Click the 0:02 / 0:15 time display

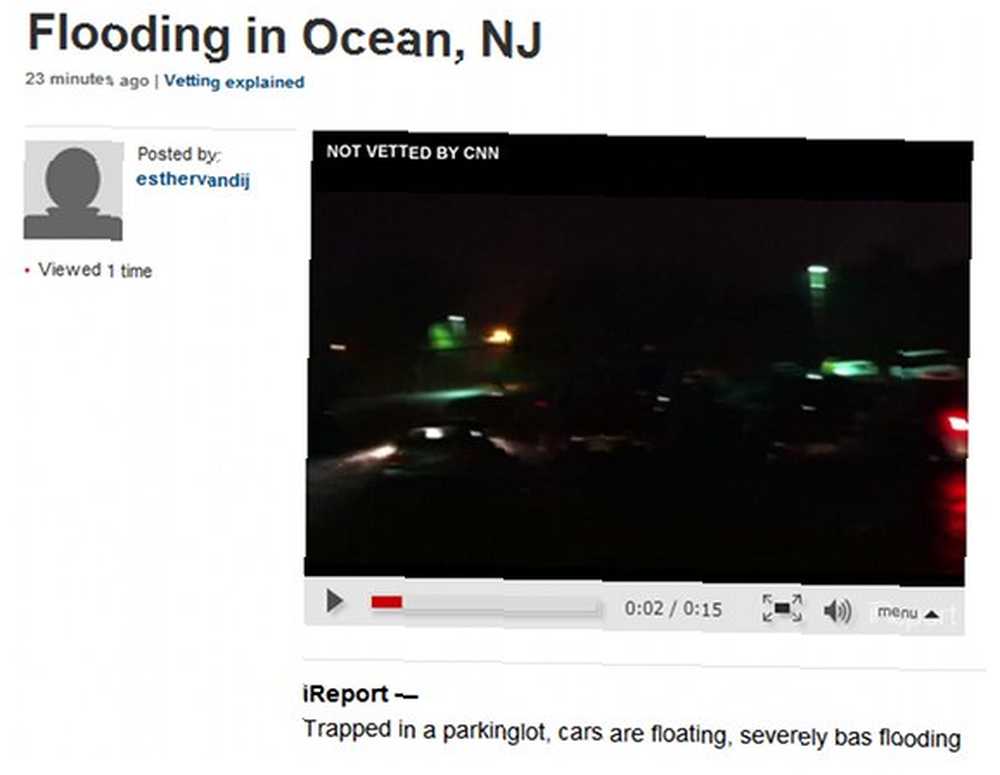click(x=673, y=609)
